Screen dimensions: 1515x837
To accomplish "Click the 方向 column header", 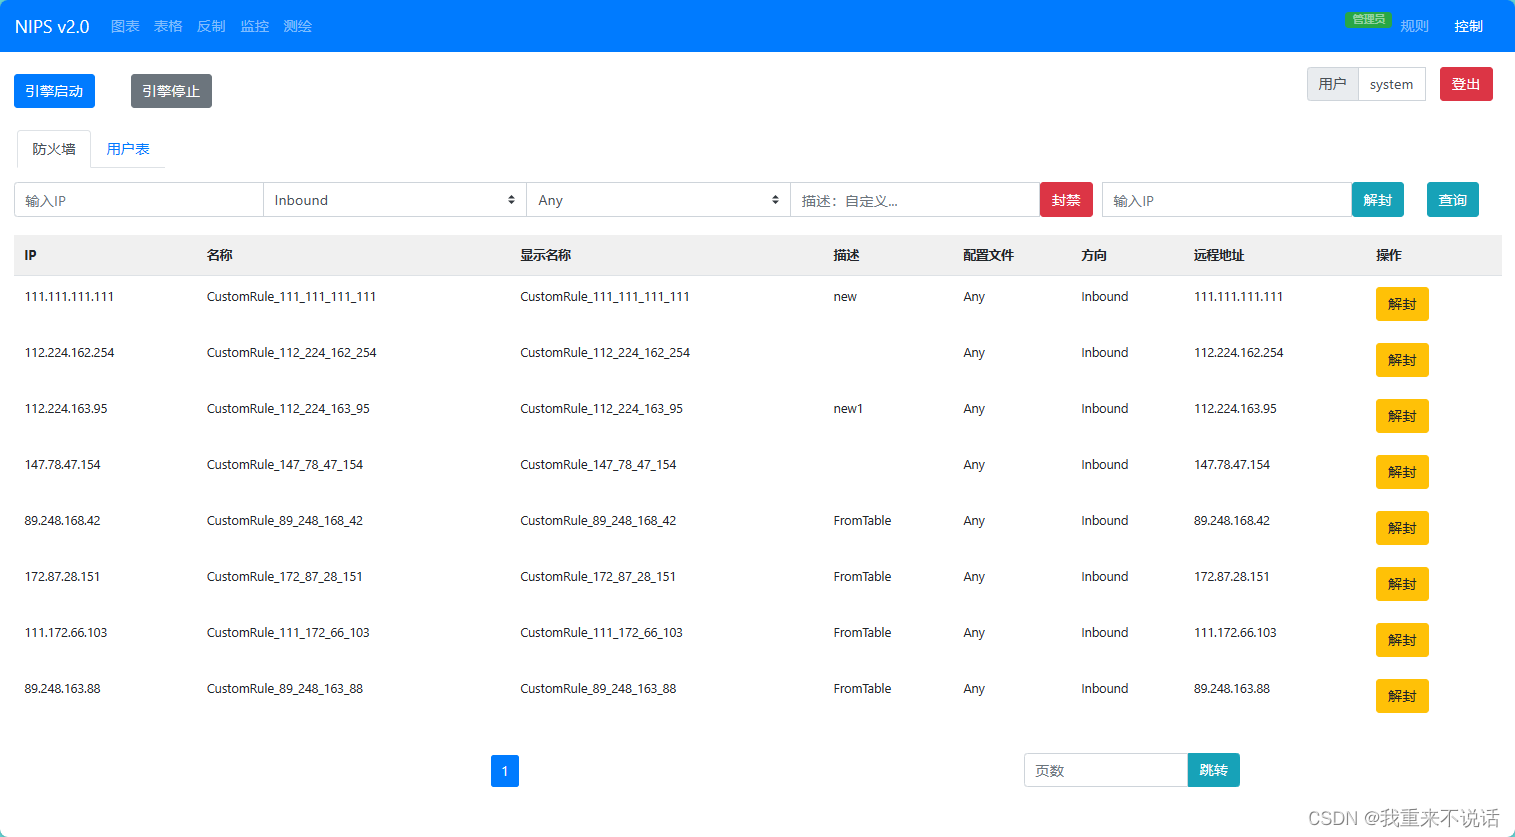I will coord(1094,255).
